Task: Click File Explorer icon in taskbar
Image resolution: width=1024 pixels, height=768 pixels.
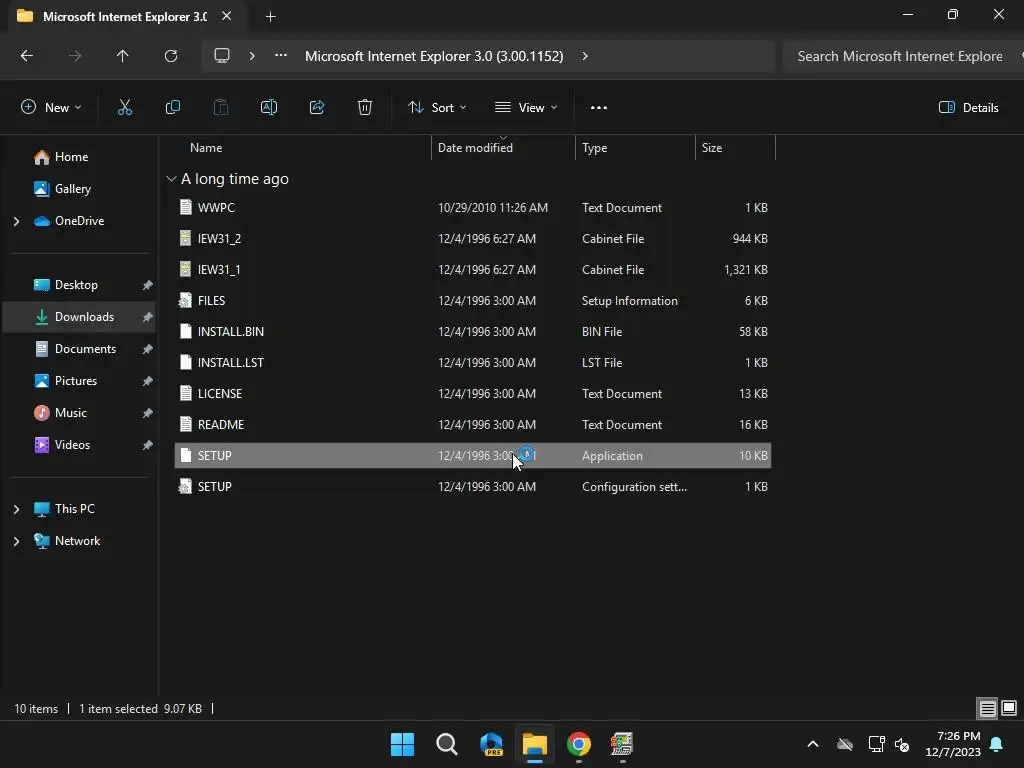Action: [x=534, y=744]
